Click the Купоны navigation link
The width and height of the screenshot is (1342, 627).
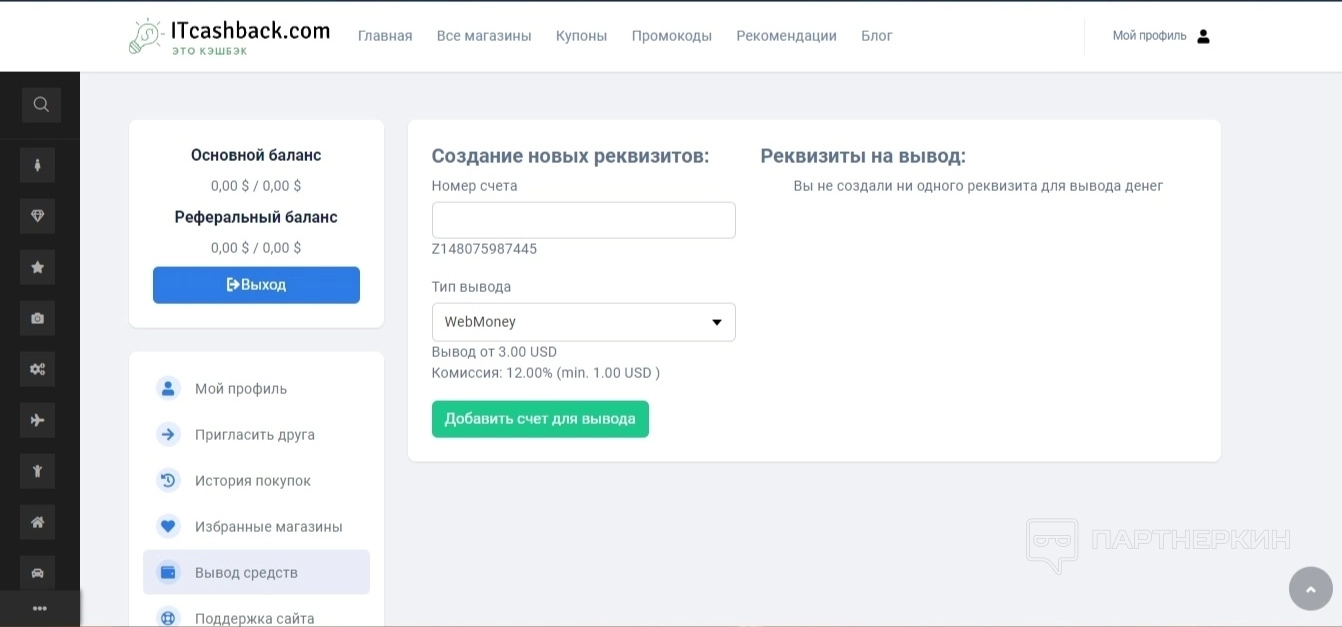pos(581,36)
